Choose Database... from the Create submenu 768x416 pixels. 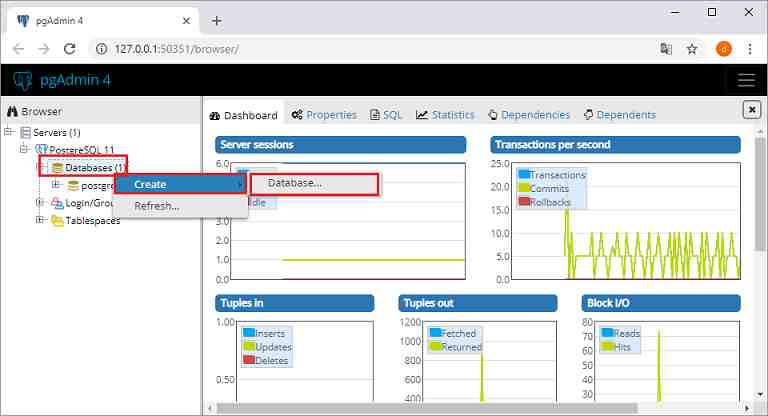tap(314, 183)
